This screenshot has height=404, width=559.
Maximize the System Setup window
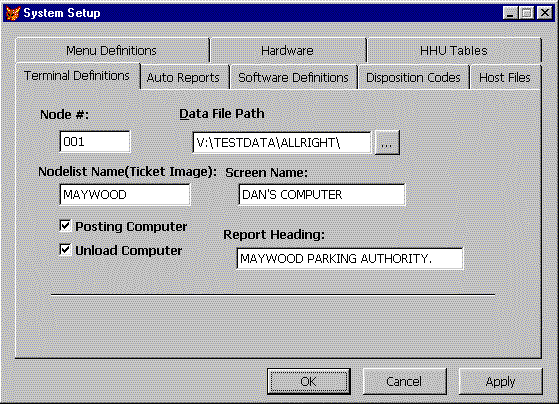point(526,13)
